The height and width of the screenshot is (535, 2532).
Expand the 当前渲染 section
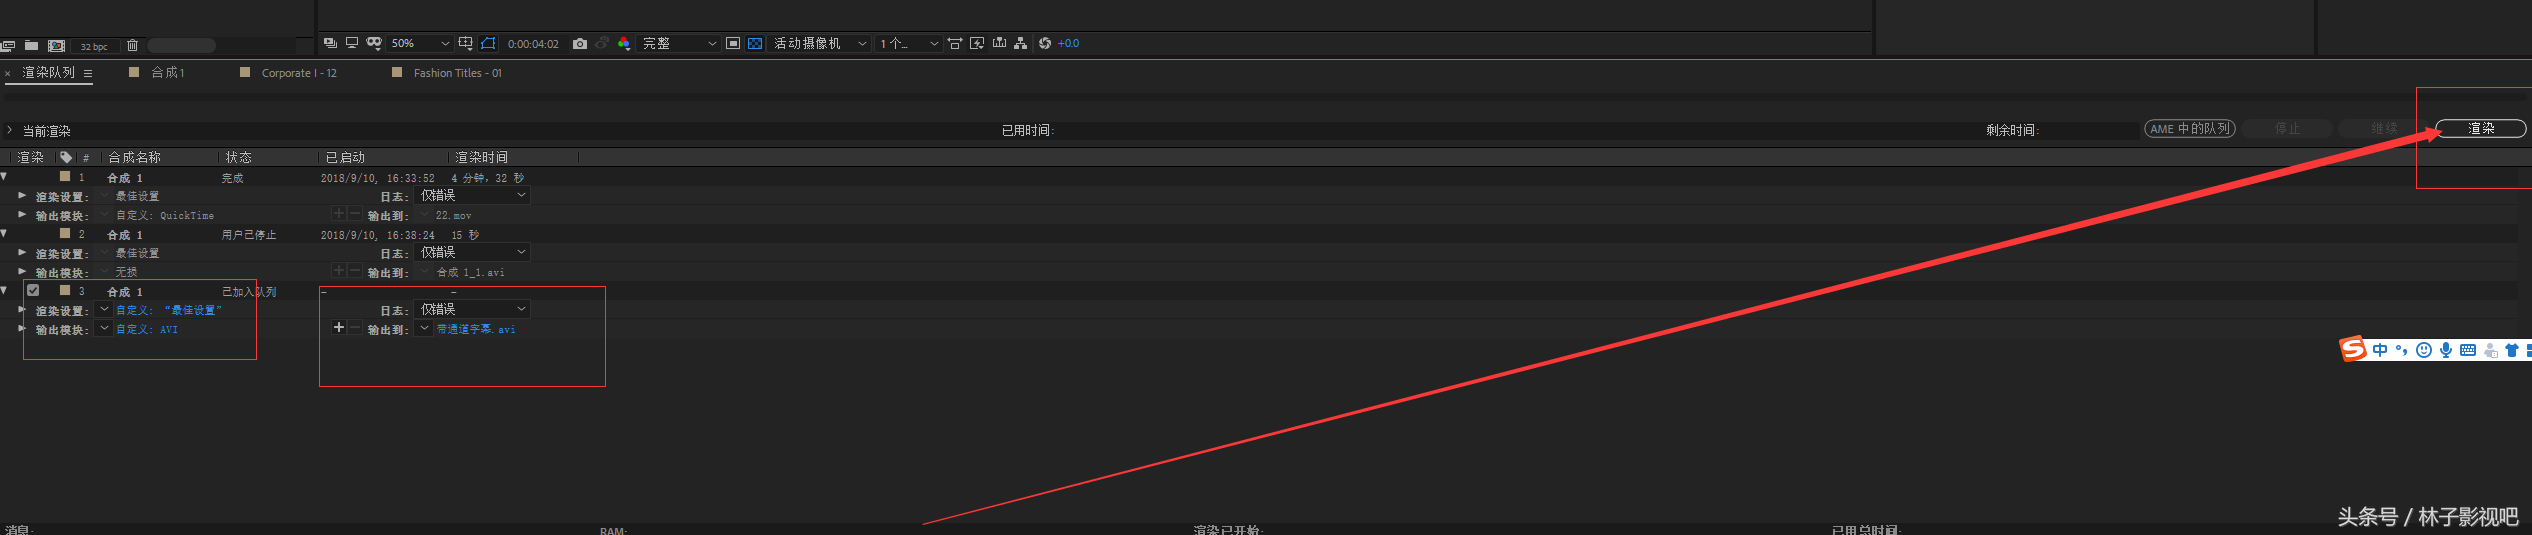point(9,130)
